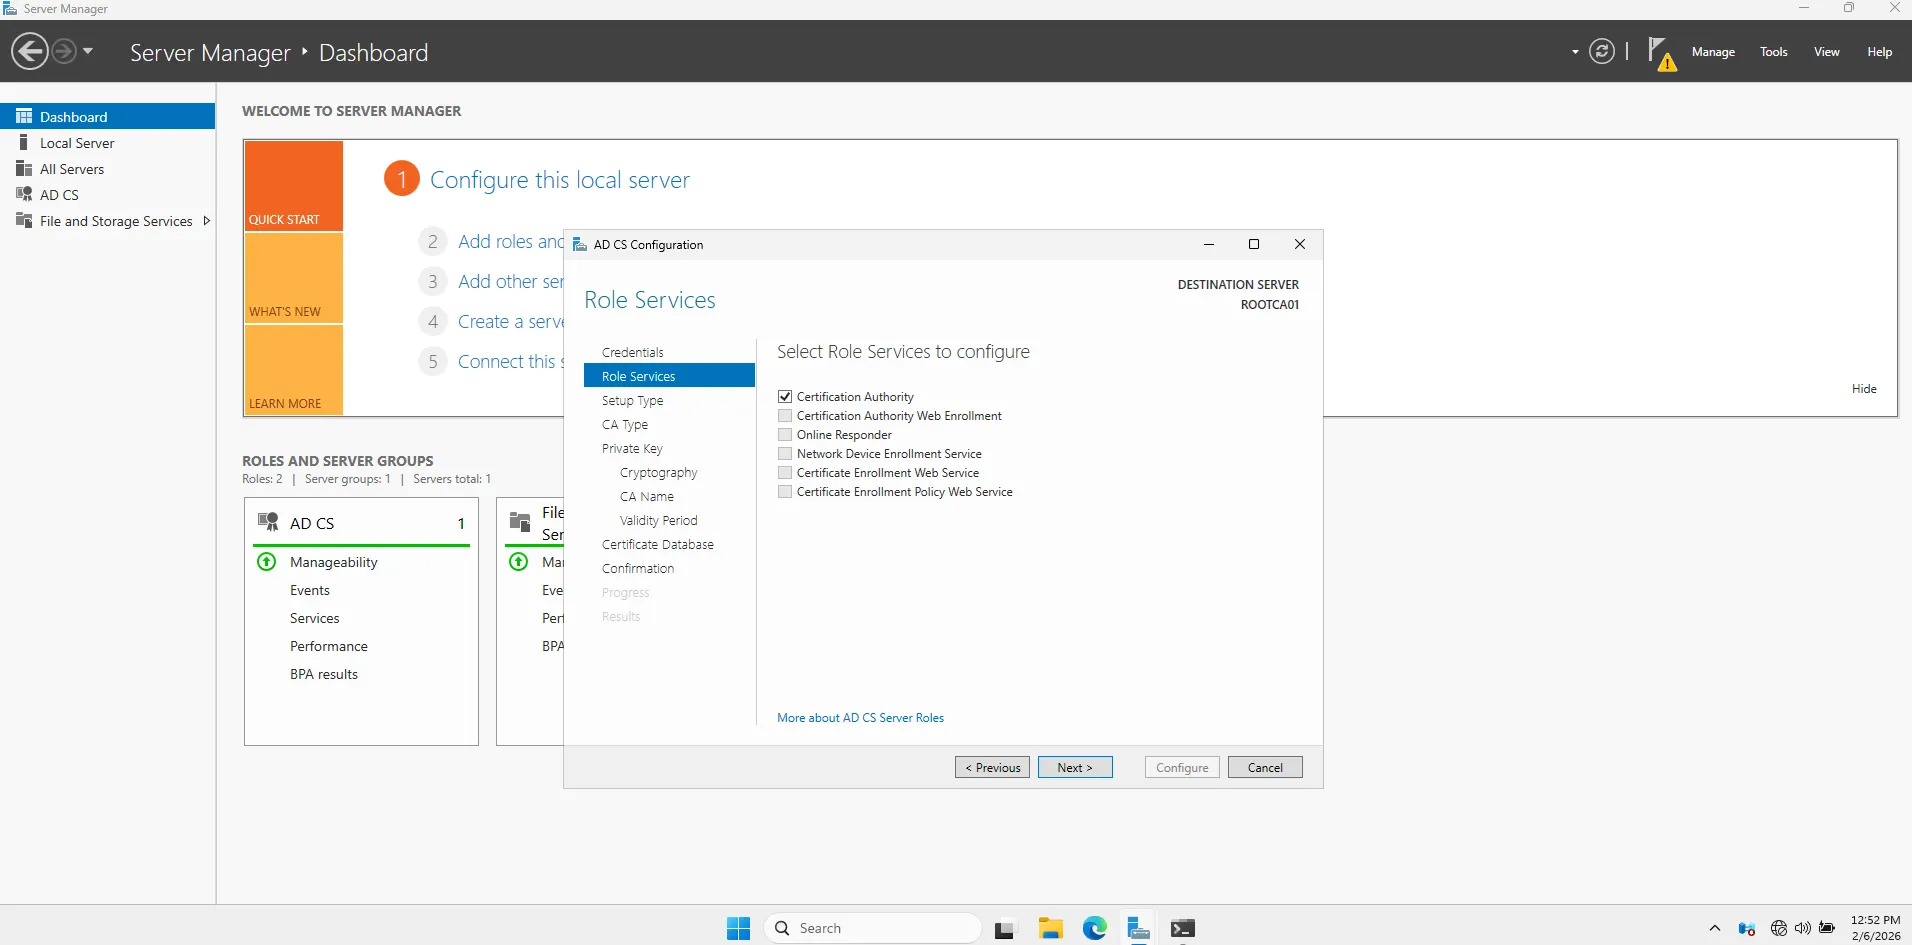Open the Manage menu
The height and width of the screenshot is (945, 1912).
click(x=1713, y=52)
